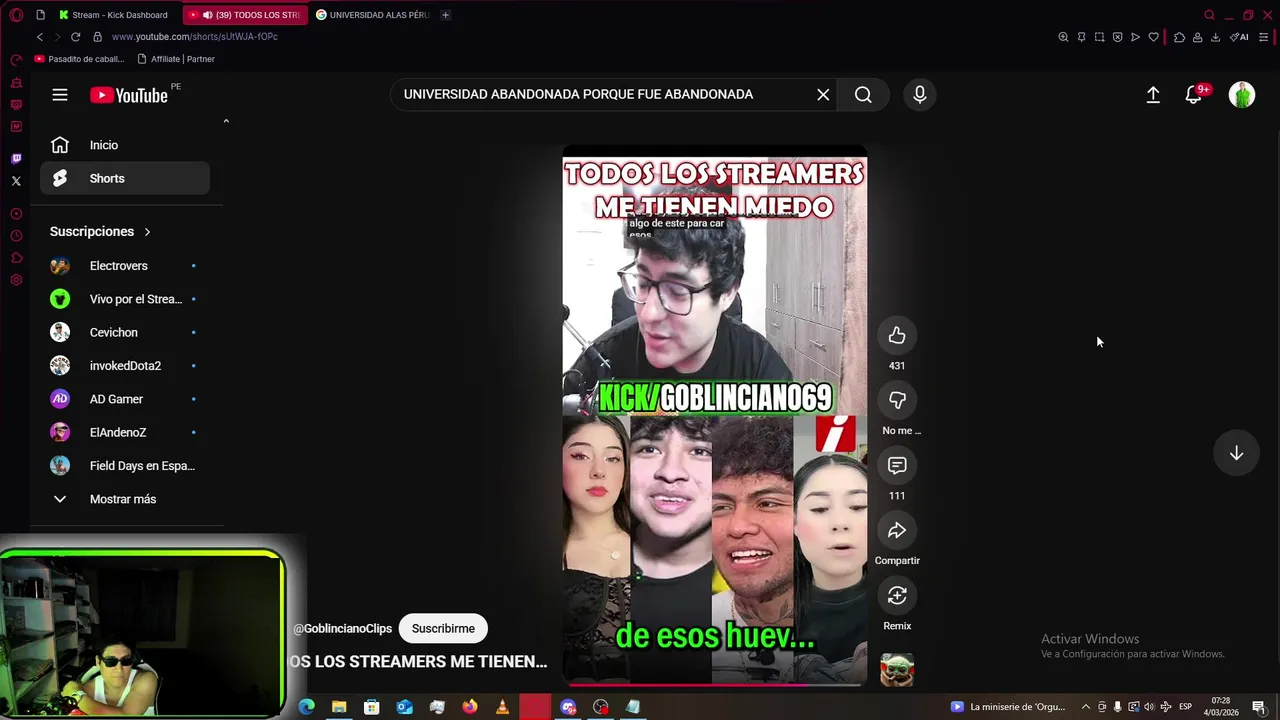Open the Aria AI button
Screen dimensions: 1280x720
click(x=1239, y=37)
